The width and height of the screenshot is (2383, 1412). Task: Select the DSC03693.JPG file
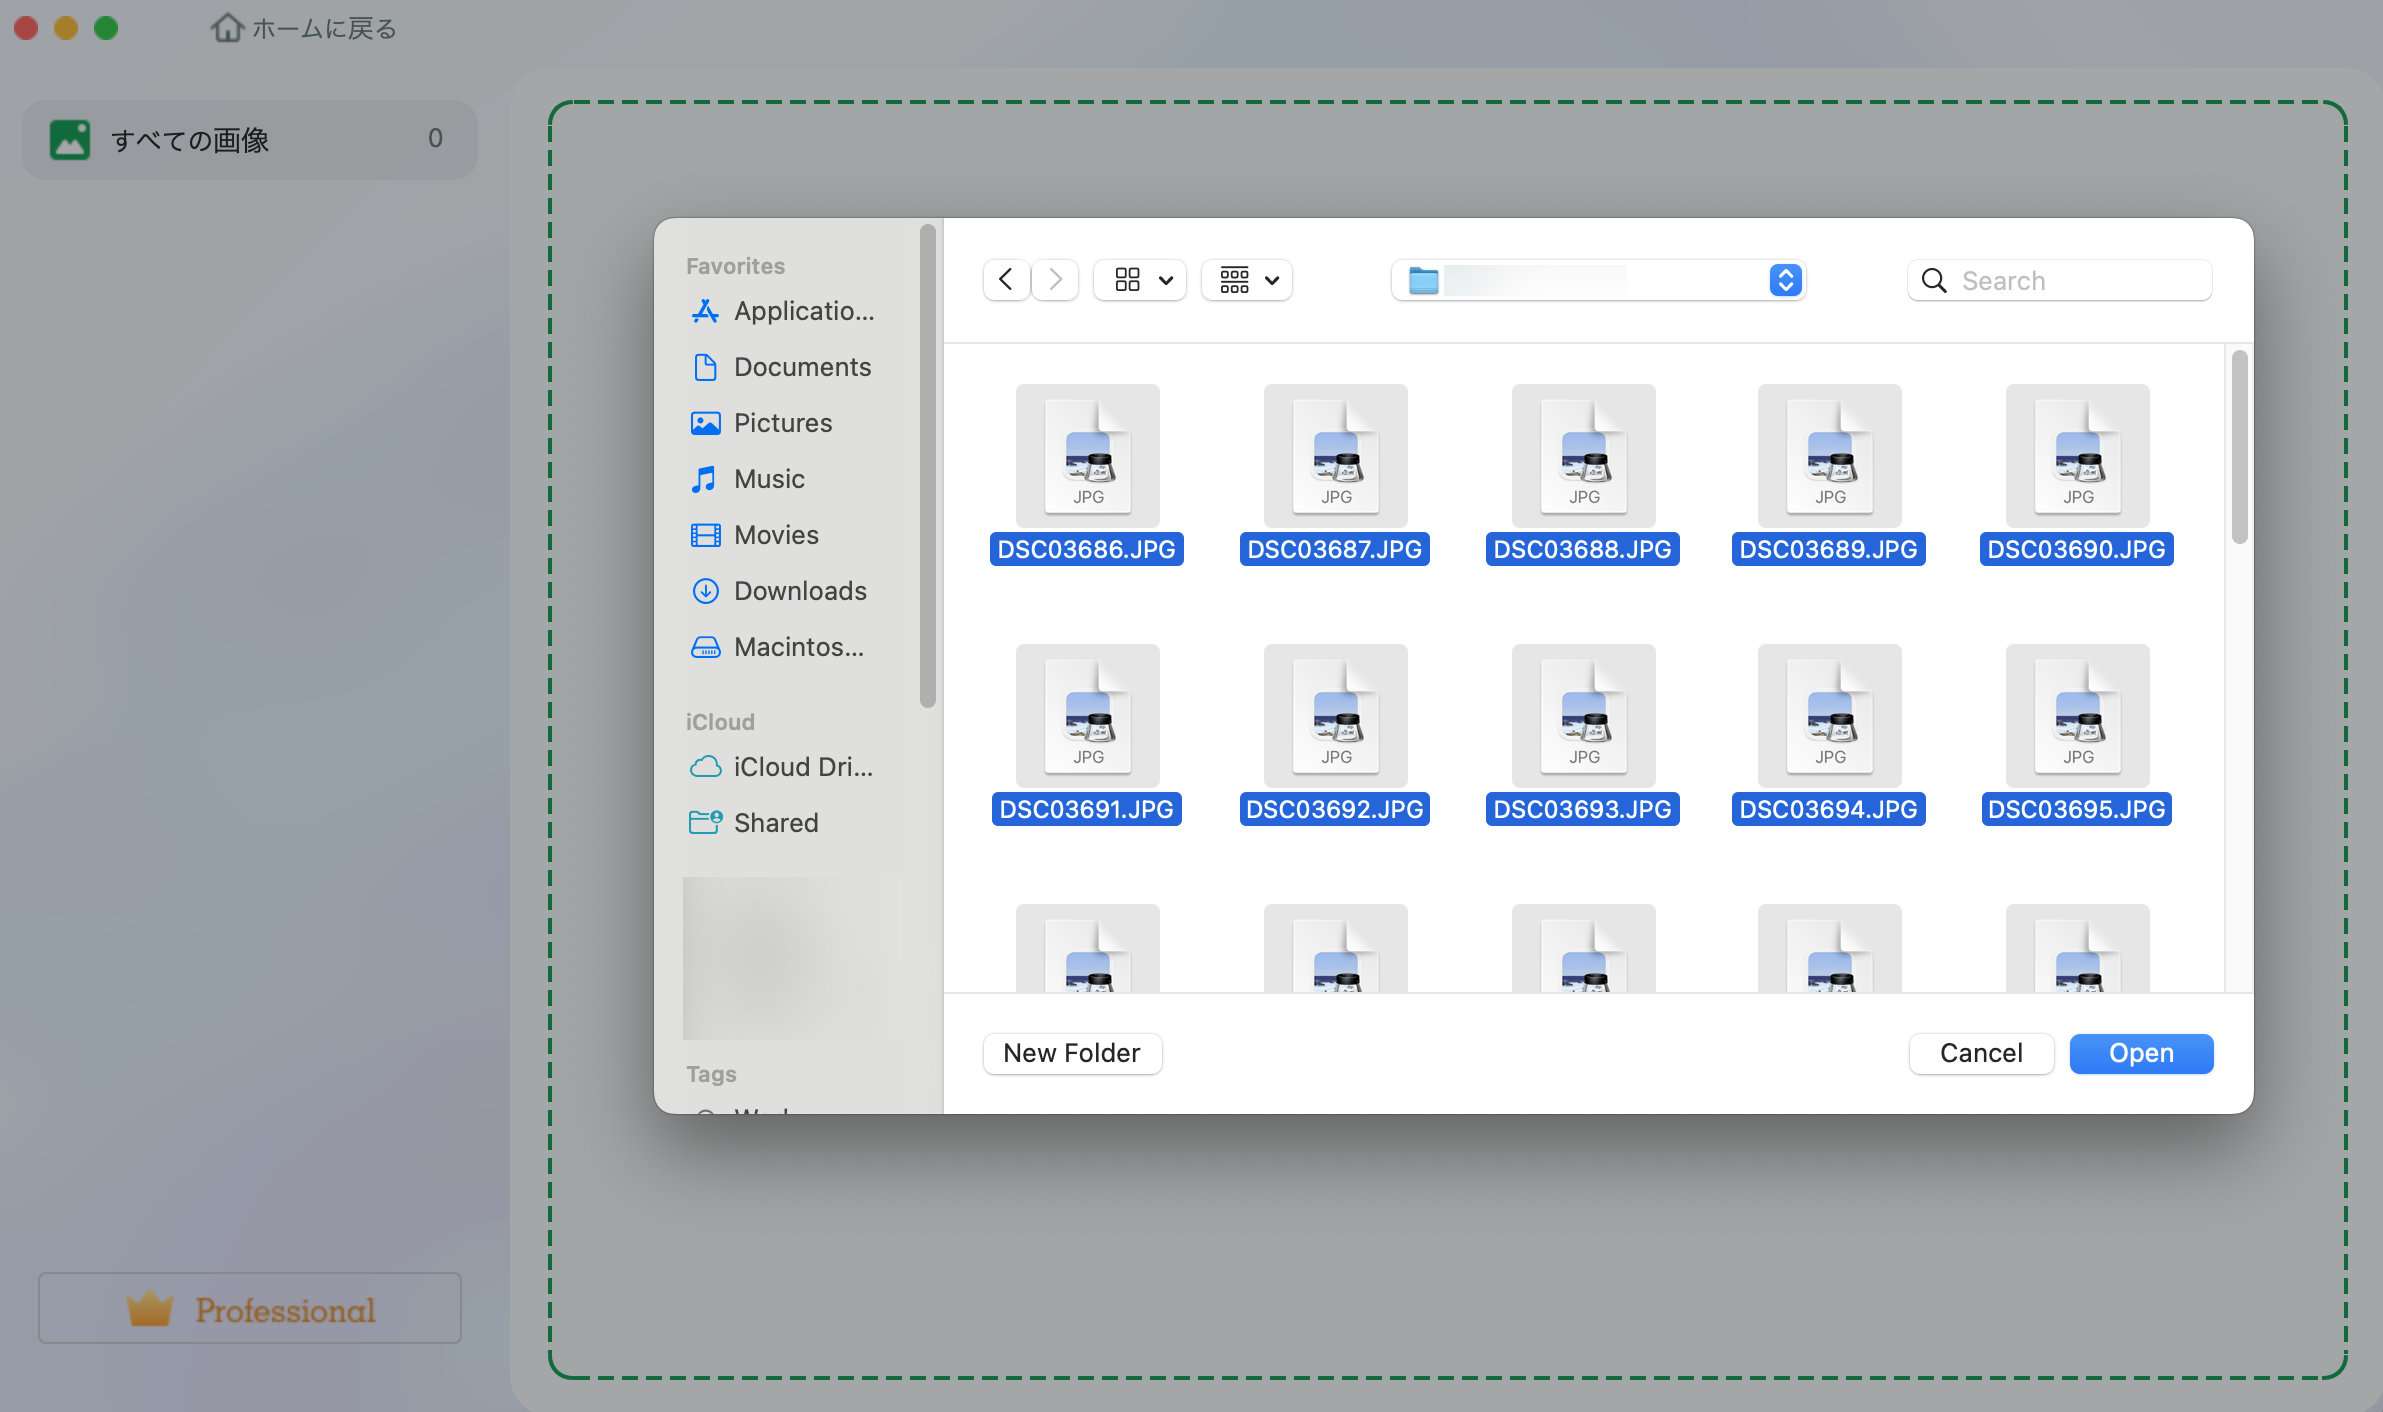point(1583,716)
